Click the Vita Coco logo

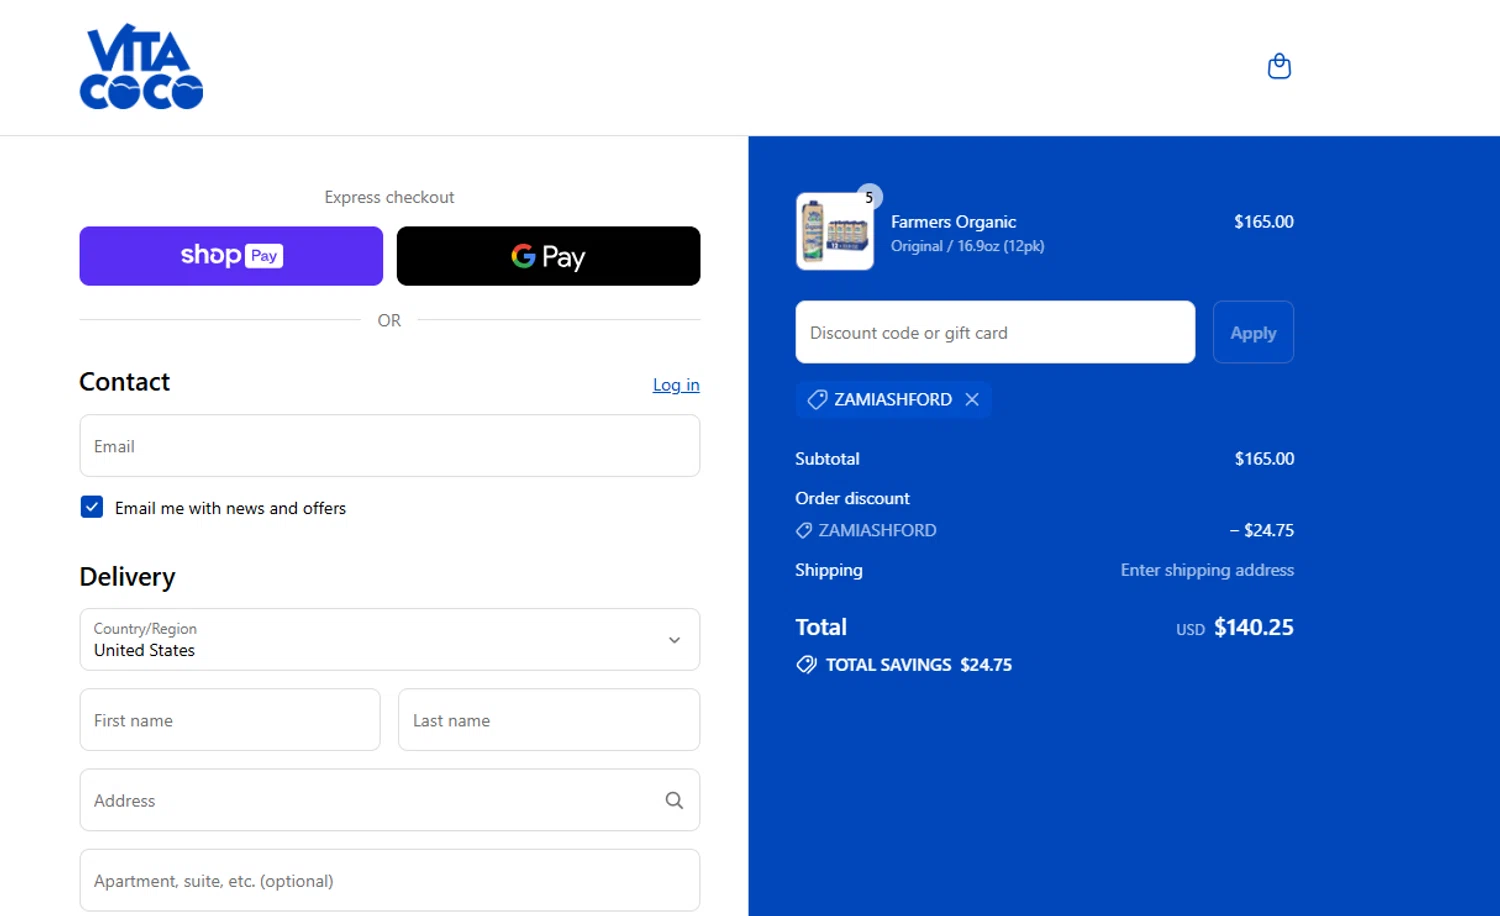pos(141,66)
